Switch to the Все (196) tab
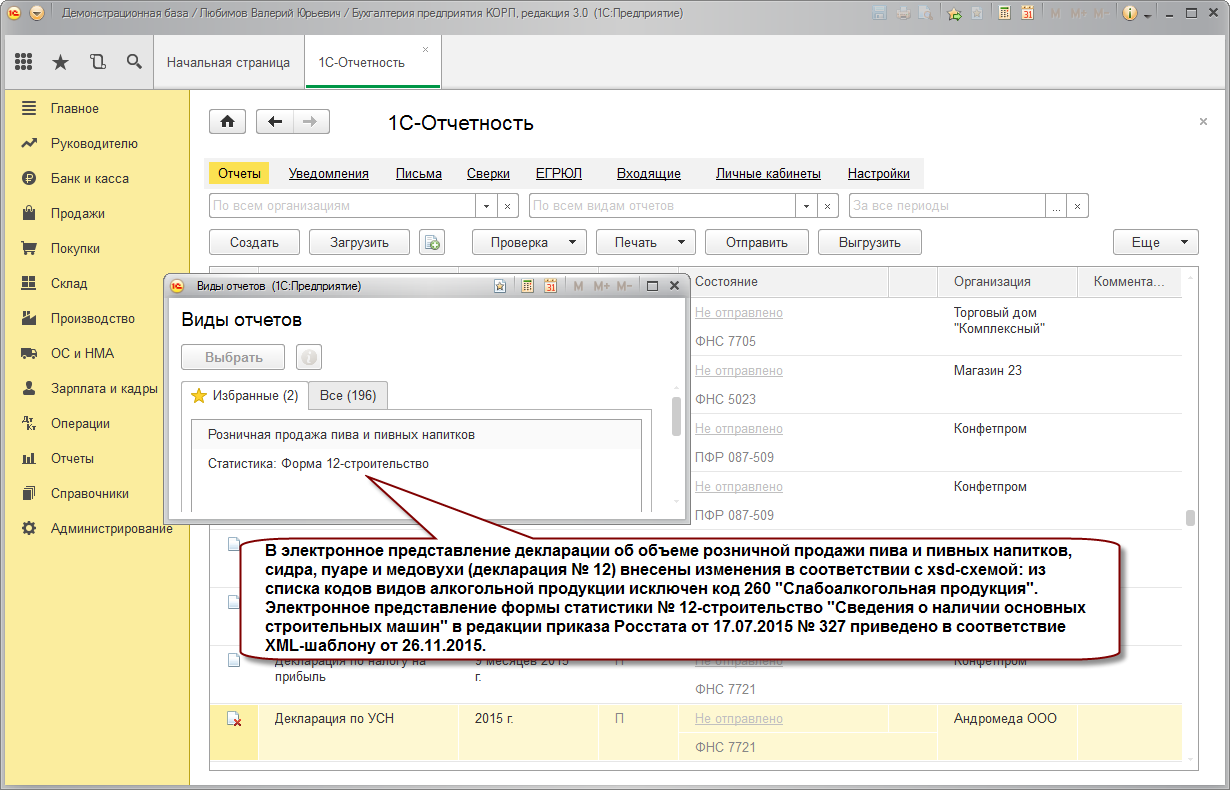 (x=348, y=395)
